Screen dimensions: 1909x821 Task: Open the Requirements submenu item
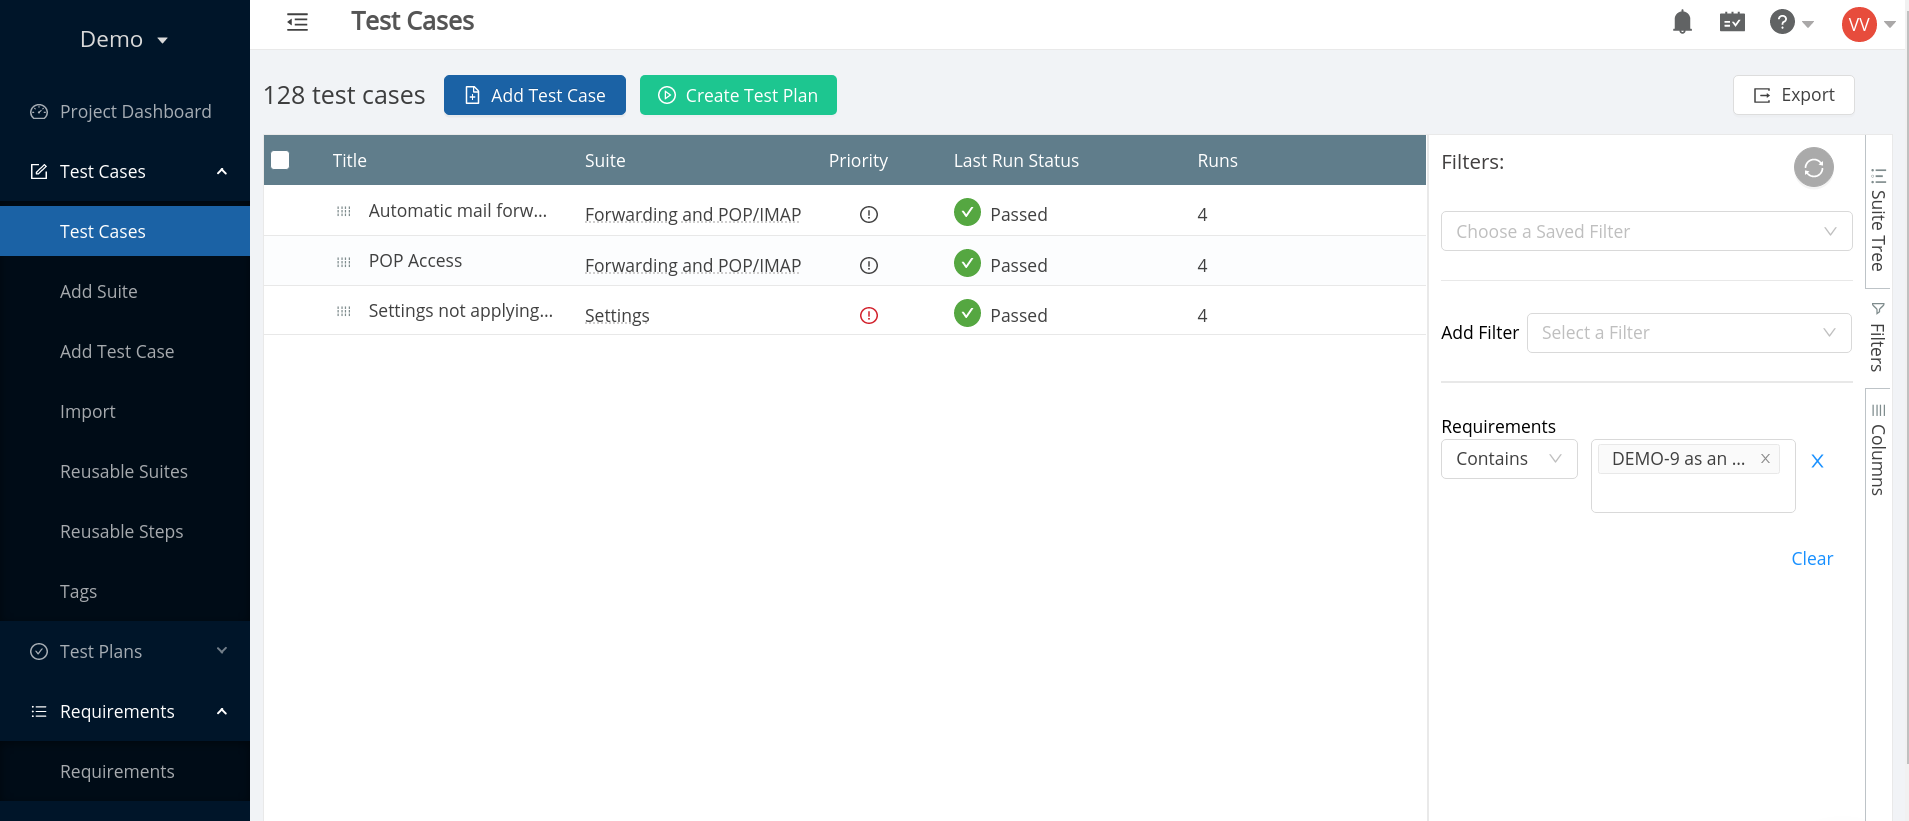pyautogui.click(x=117, y=772)
